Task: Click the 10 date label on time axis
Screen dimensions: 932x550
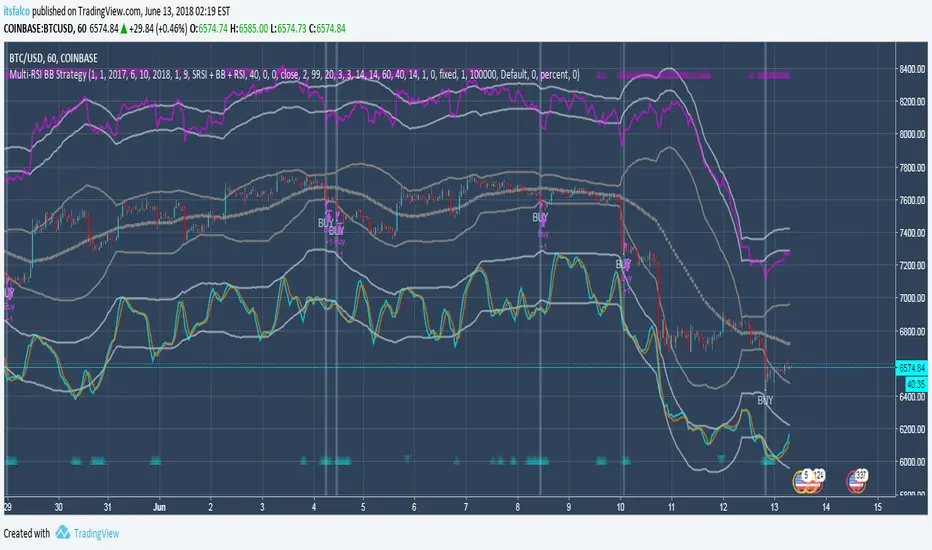Action: [x=621, y=507]
